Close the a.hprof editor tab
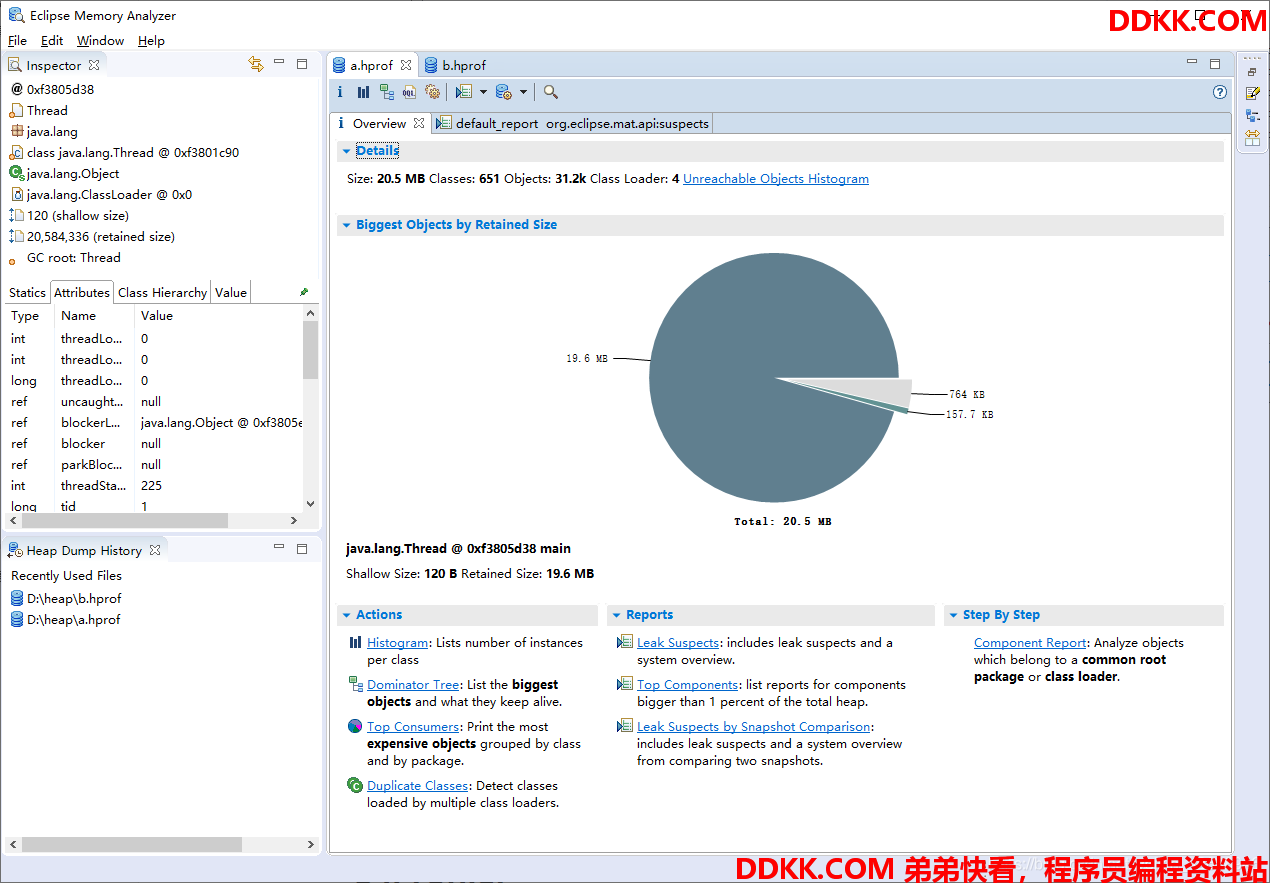 [406, 65]
